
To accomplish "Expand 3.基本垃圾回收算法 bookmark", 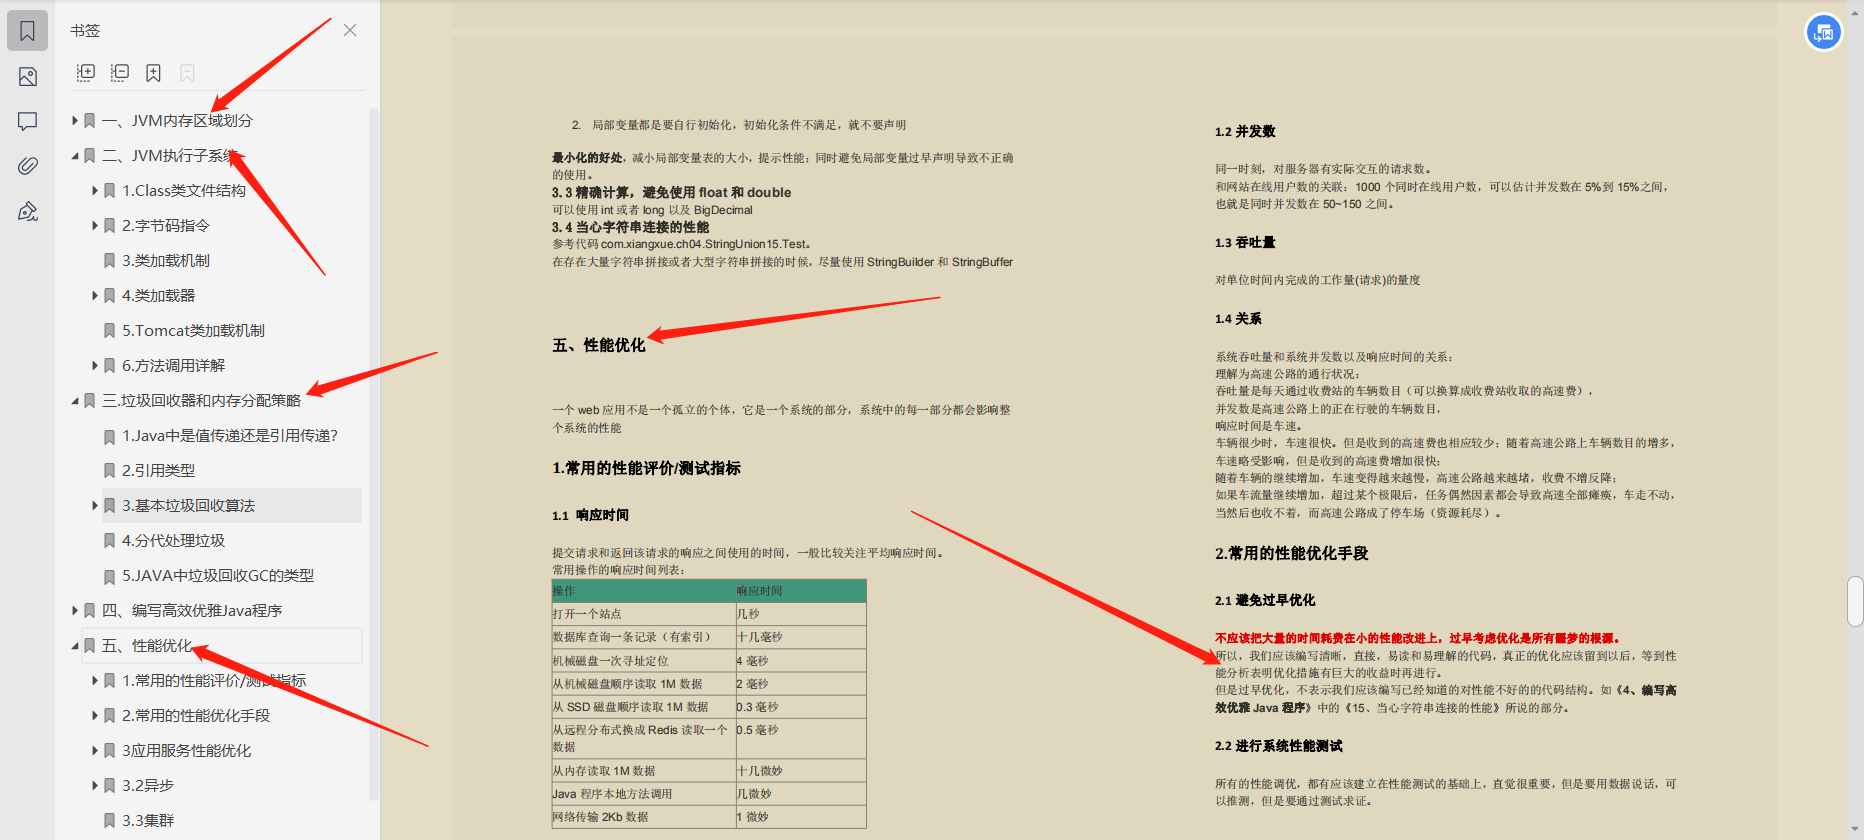I will point(95,506).
